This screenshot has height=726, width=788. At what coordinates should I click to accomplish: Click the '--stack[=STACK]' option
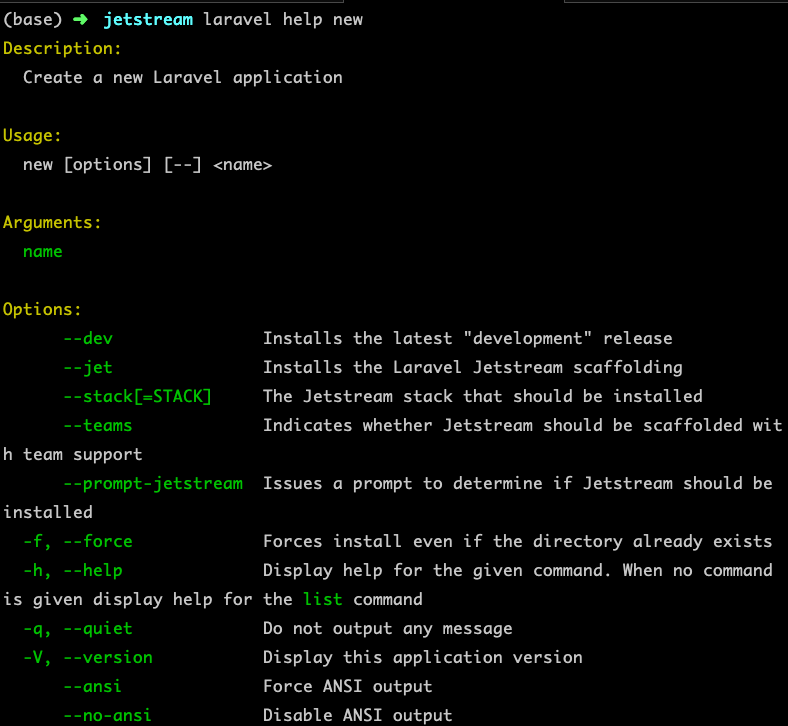point(137,396)
